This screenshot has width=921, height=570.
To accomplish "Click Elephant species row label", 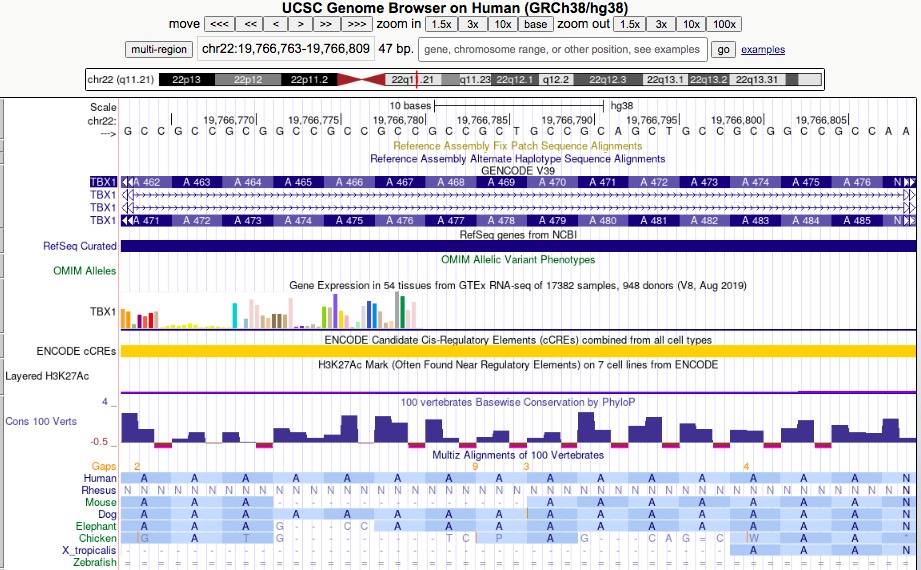I will coord(96,527).
